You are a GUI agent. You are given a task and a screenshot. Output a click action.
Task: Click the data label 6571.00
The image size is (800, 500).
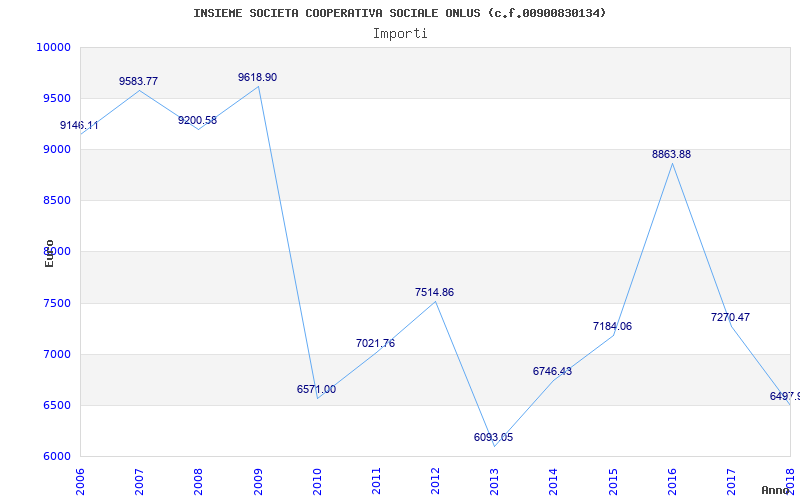(x=316, y=389)
